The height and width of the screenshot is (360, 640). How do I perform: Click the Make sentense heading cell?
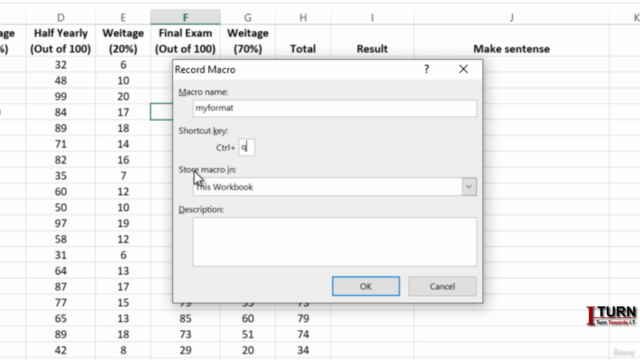(511, 41)
